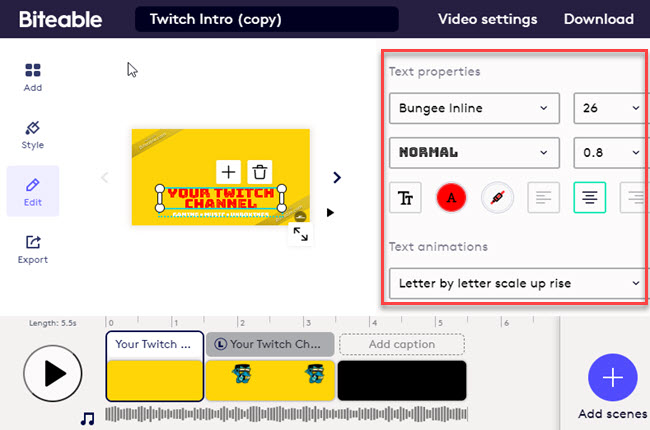The width and height of the screenshot is (650, 430).
Task: Expand the scene preview to fullscreen
Action: (300, 234)
